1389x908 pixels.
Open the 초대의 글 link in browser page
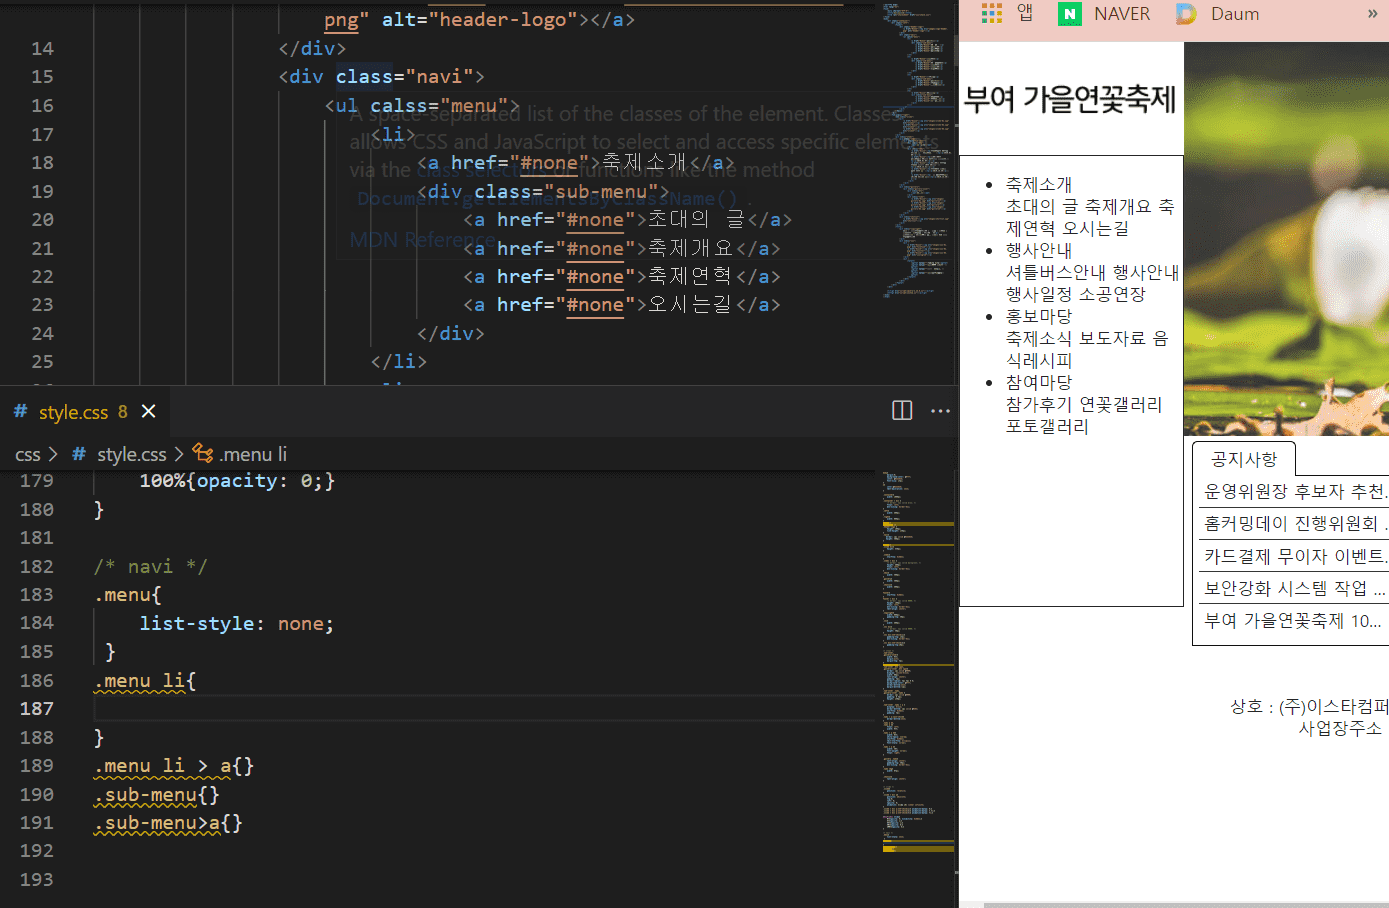click(x=1043, y=207)
